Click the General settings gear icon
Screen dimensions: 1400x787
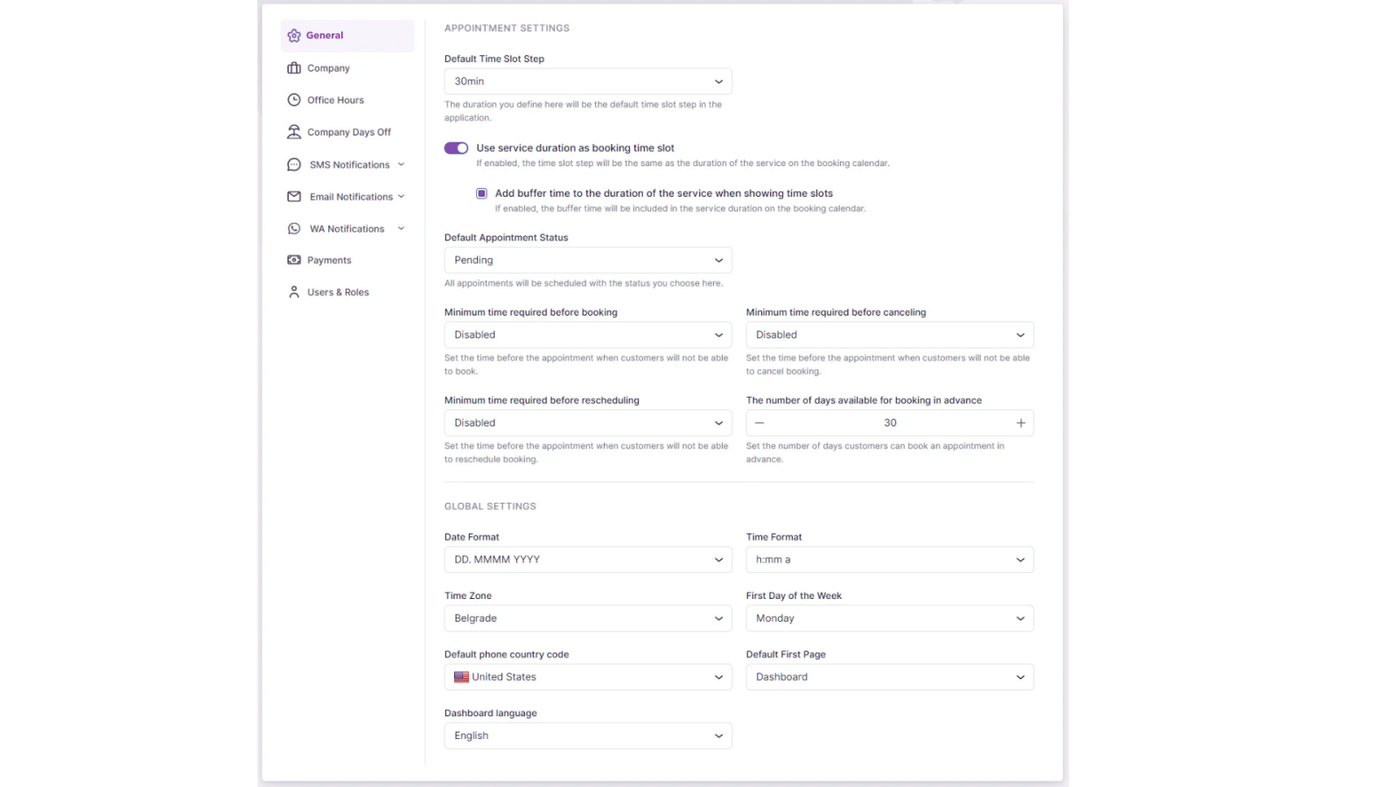click(x=294, y=36)
